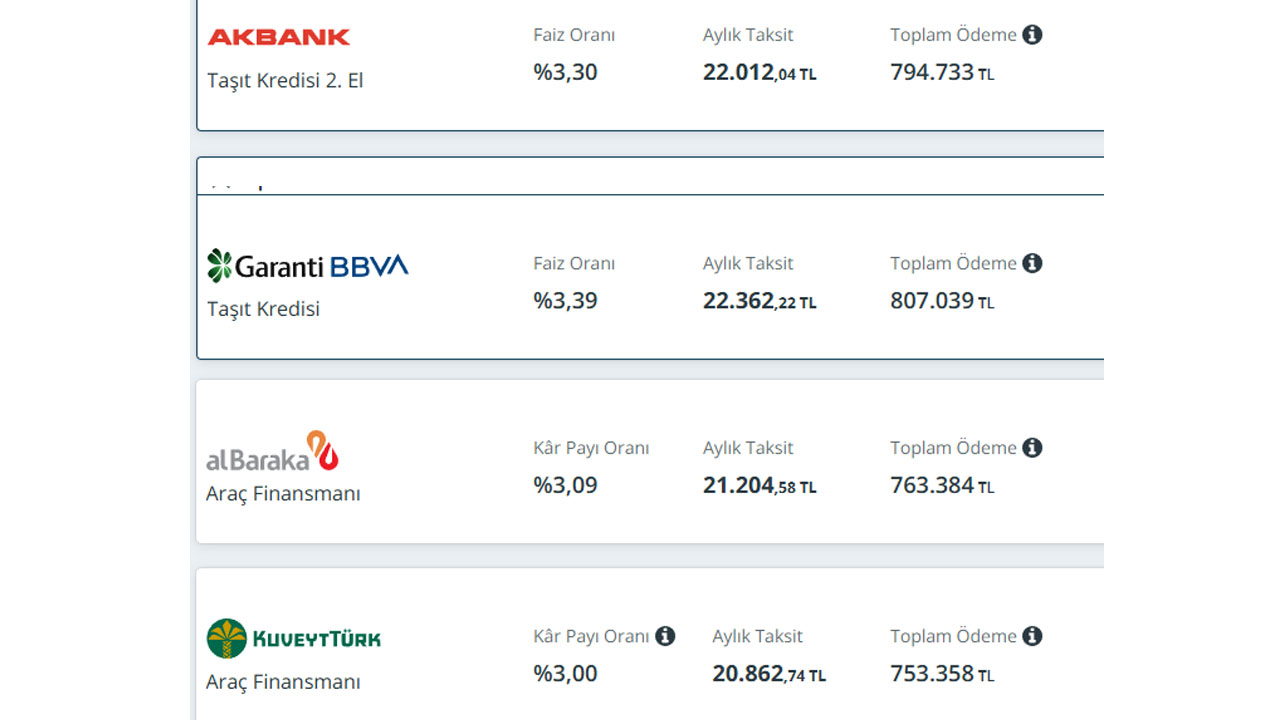This screenshot has height=720, width=1280.
Task: Click info icon beside Kuveyt Türk Toplam Ödeme
Action: (x=1032, y=636)
